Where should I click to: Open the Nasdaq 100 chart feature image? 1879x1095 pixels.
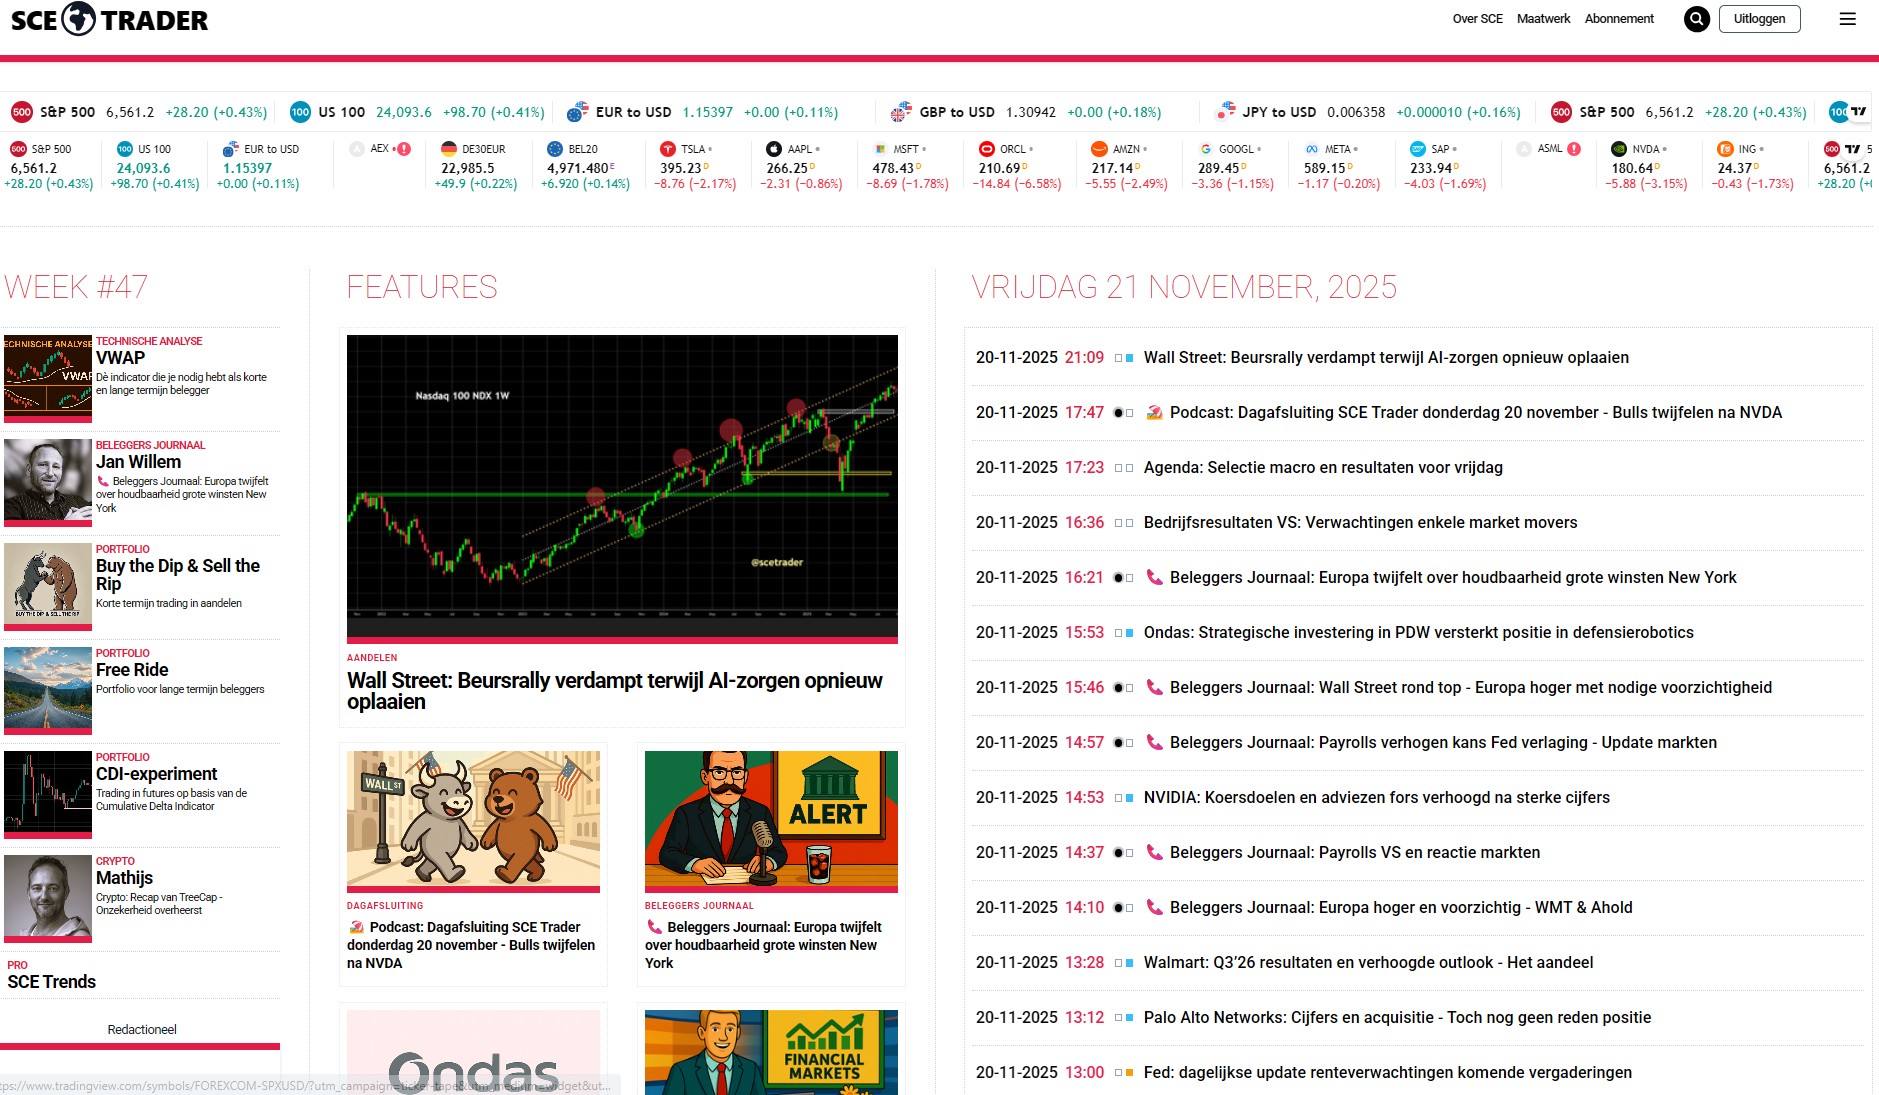click(622, 488)
